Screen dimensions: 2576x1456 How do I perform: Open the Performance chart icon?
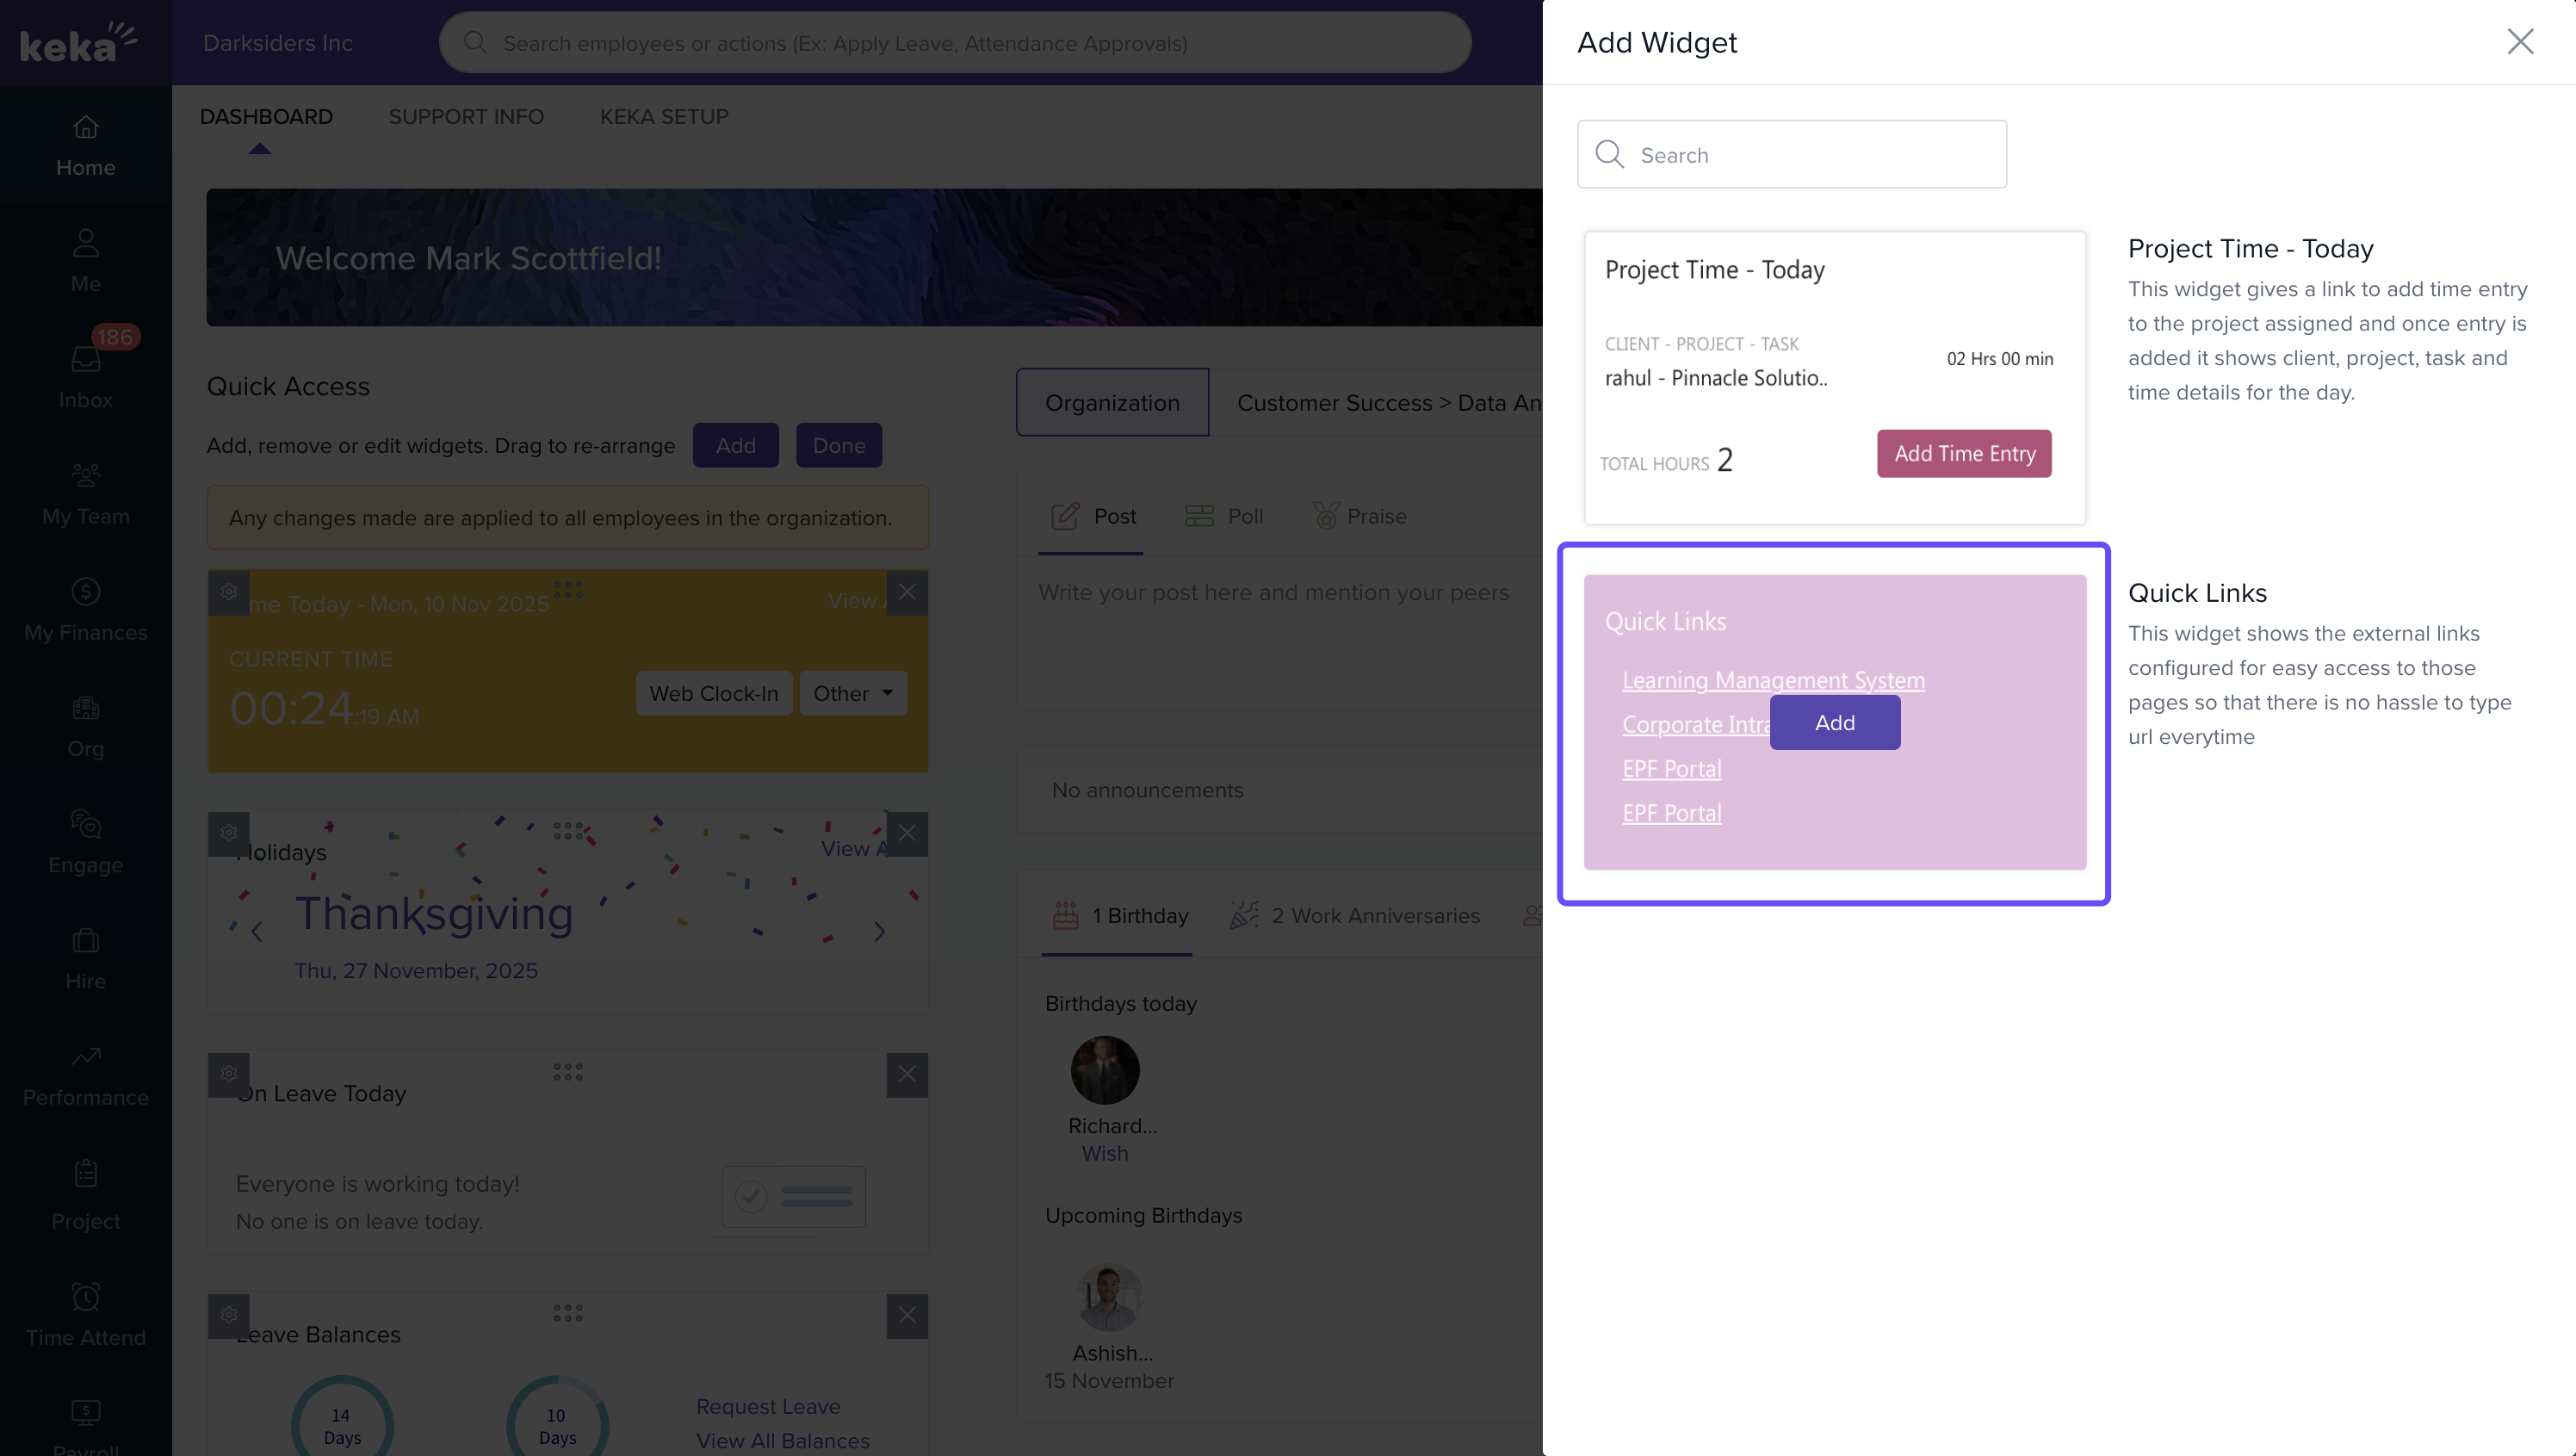[x=86, y=1057]
